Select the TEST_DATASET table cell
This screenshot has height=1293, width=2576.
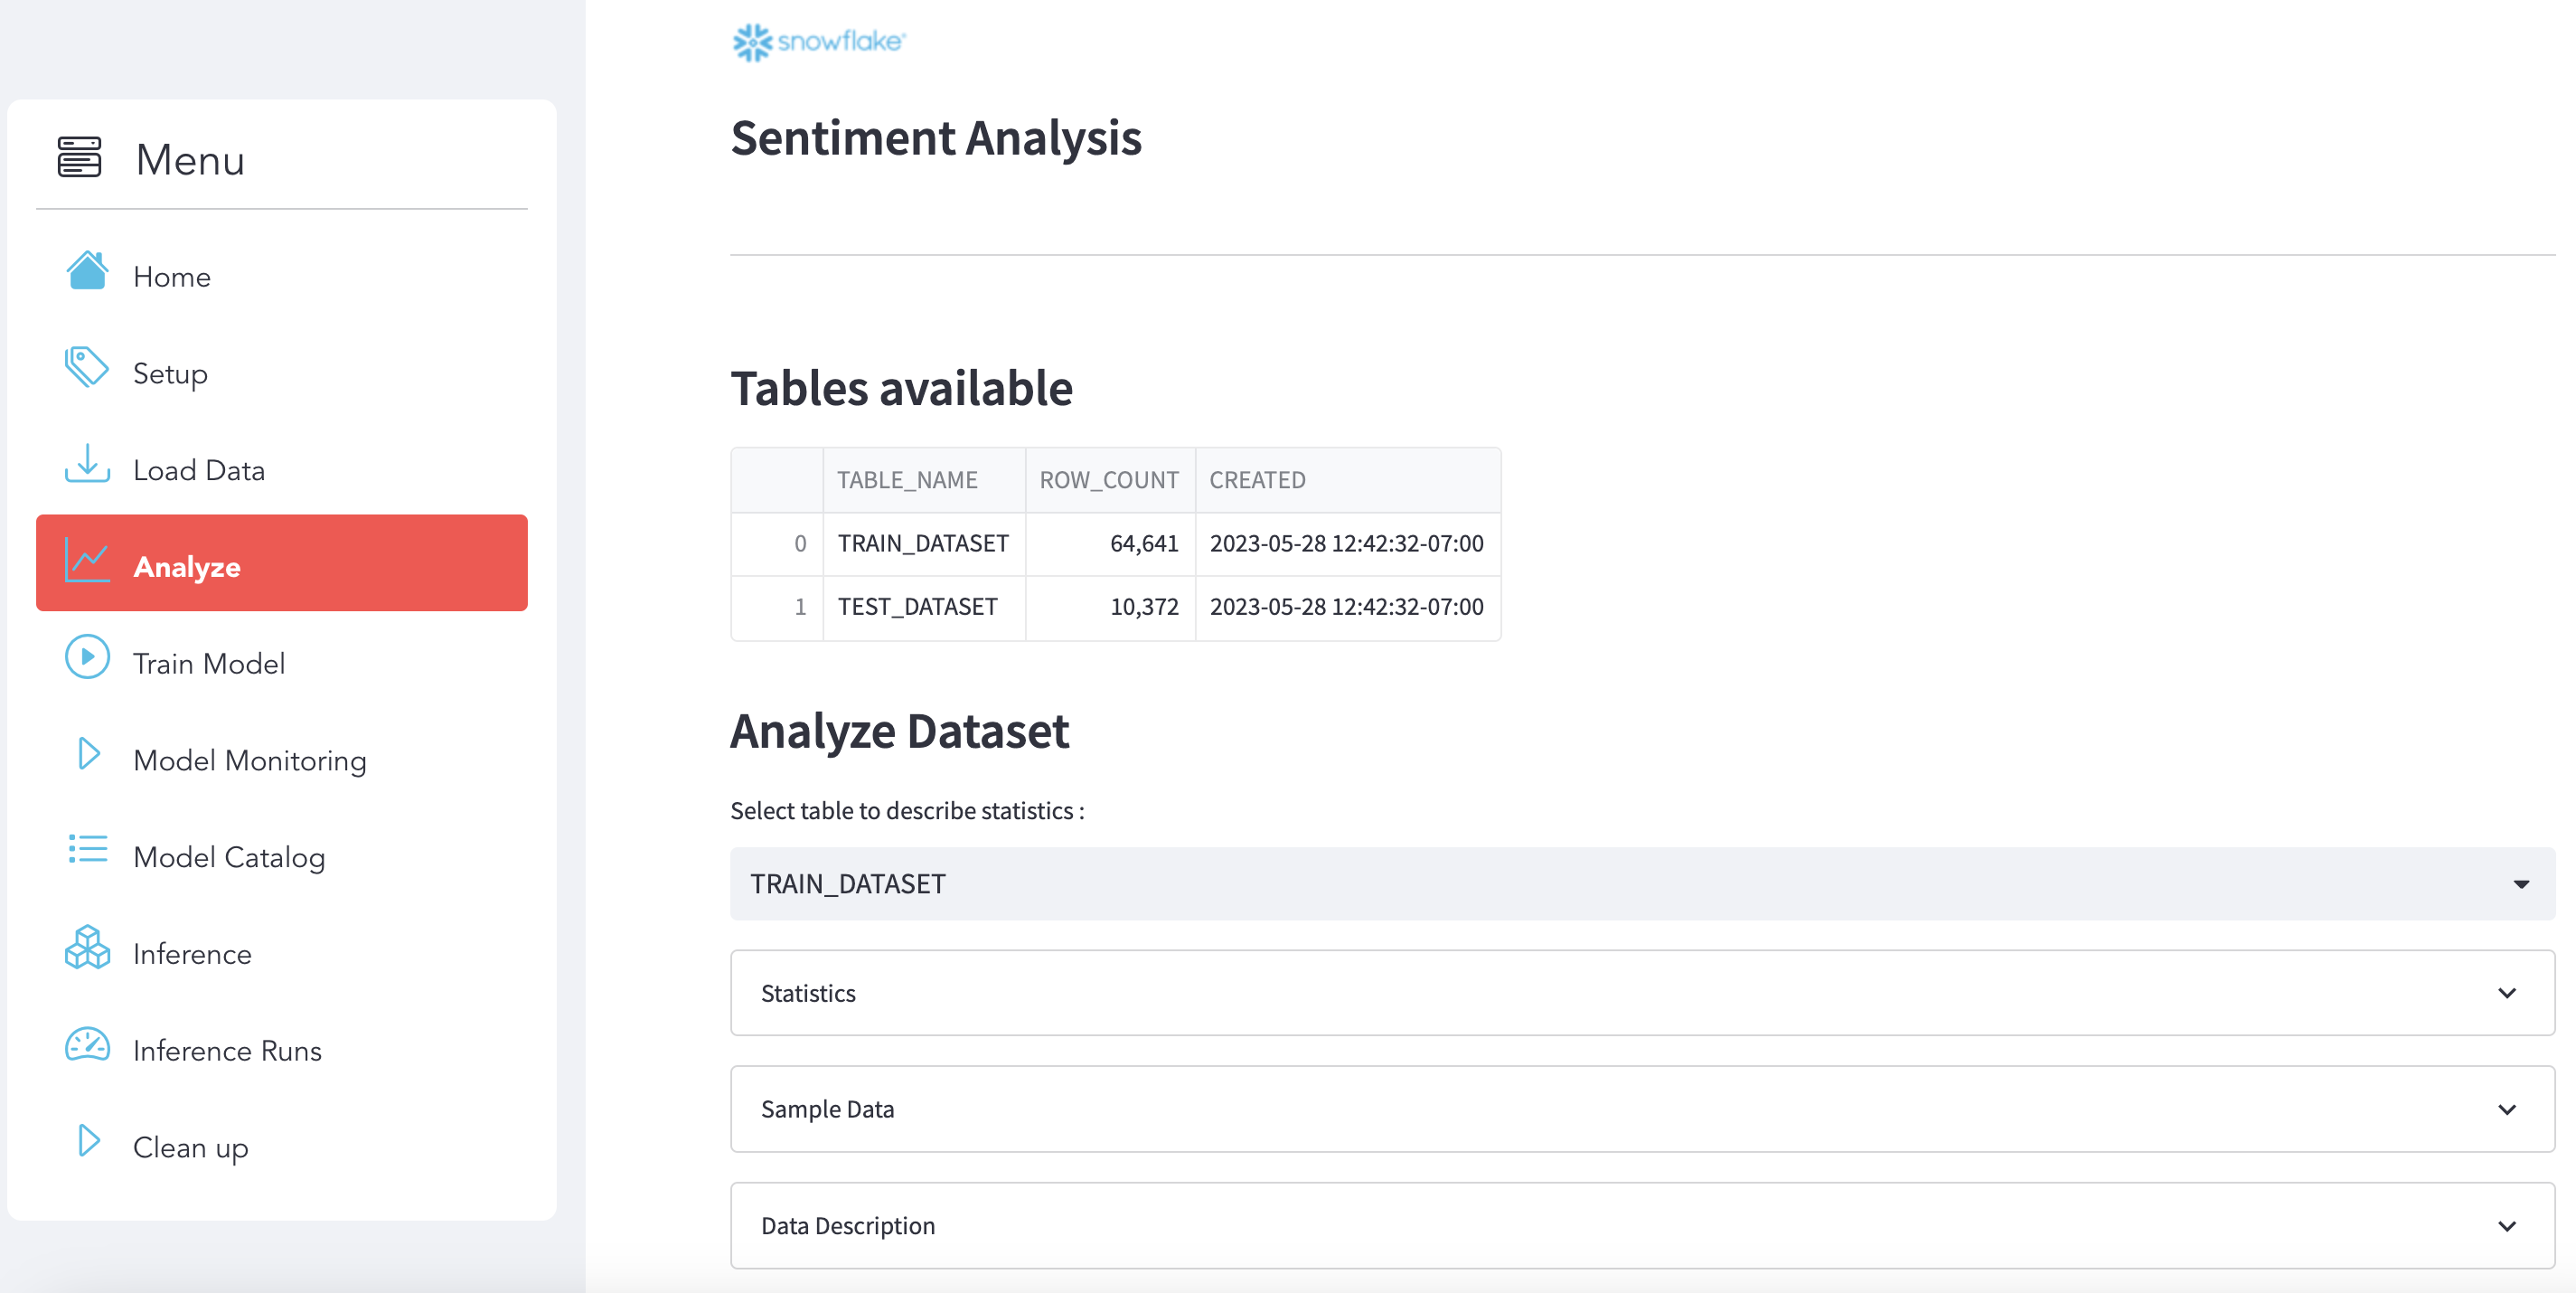pos(917,607)
